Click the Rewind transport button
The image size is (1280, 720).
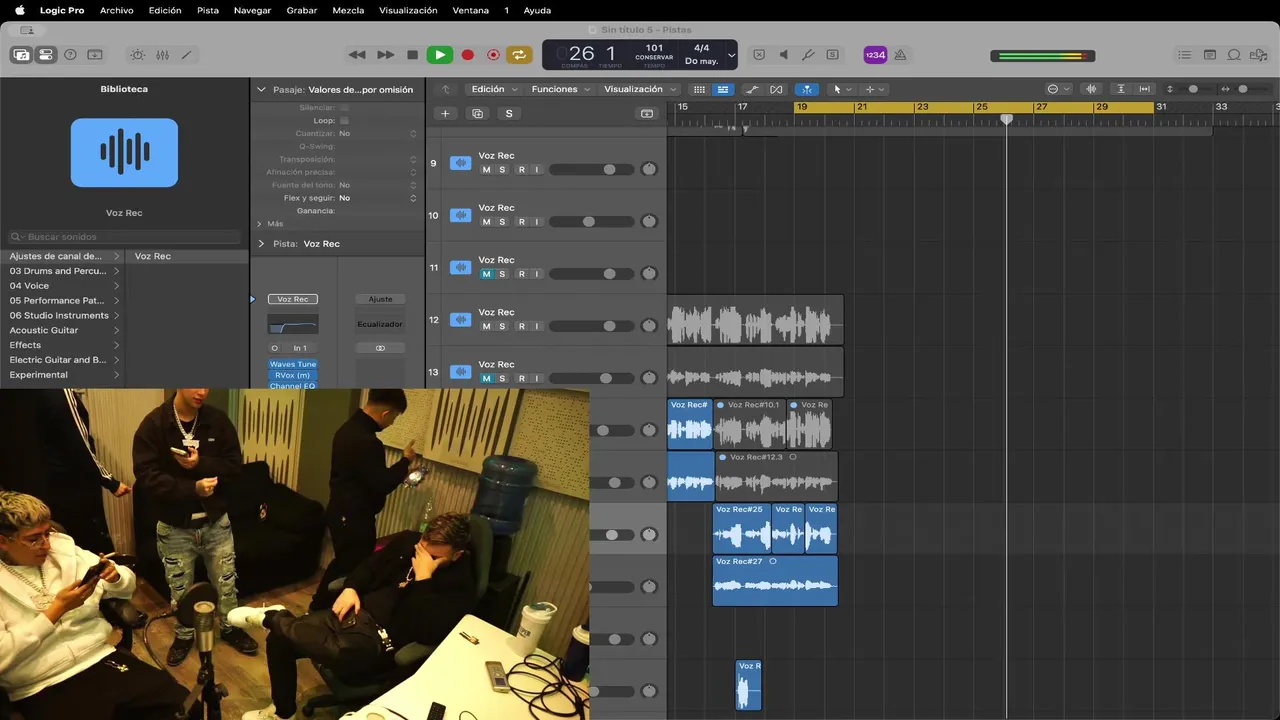click(357, 55)
